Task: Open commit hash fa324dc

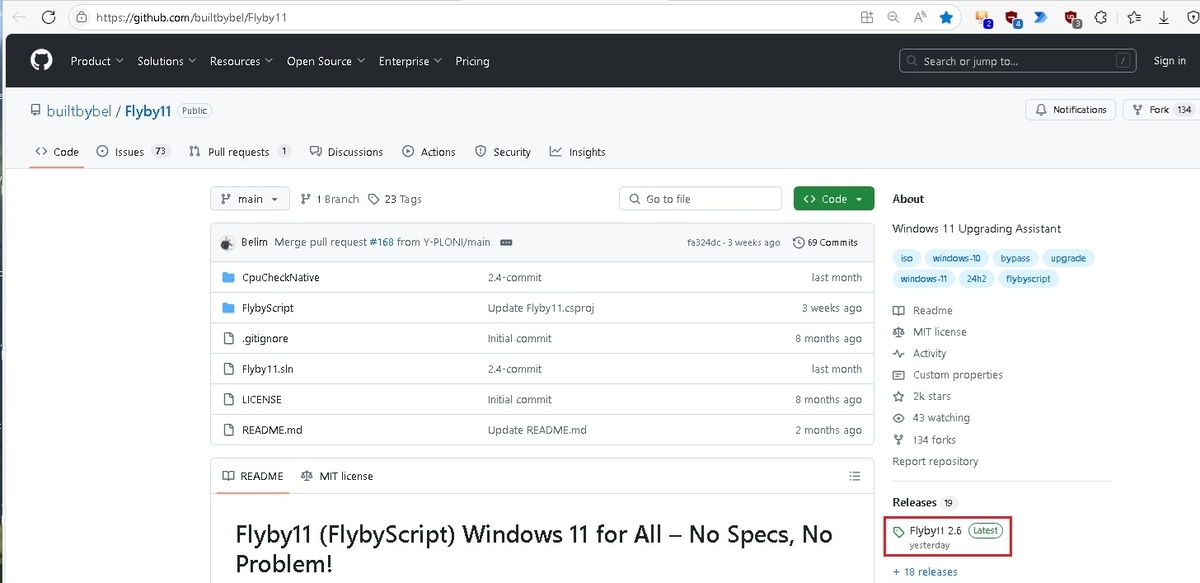Action: click(x=705, y=243)
